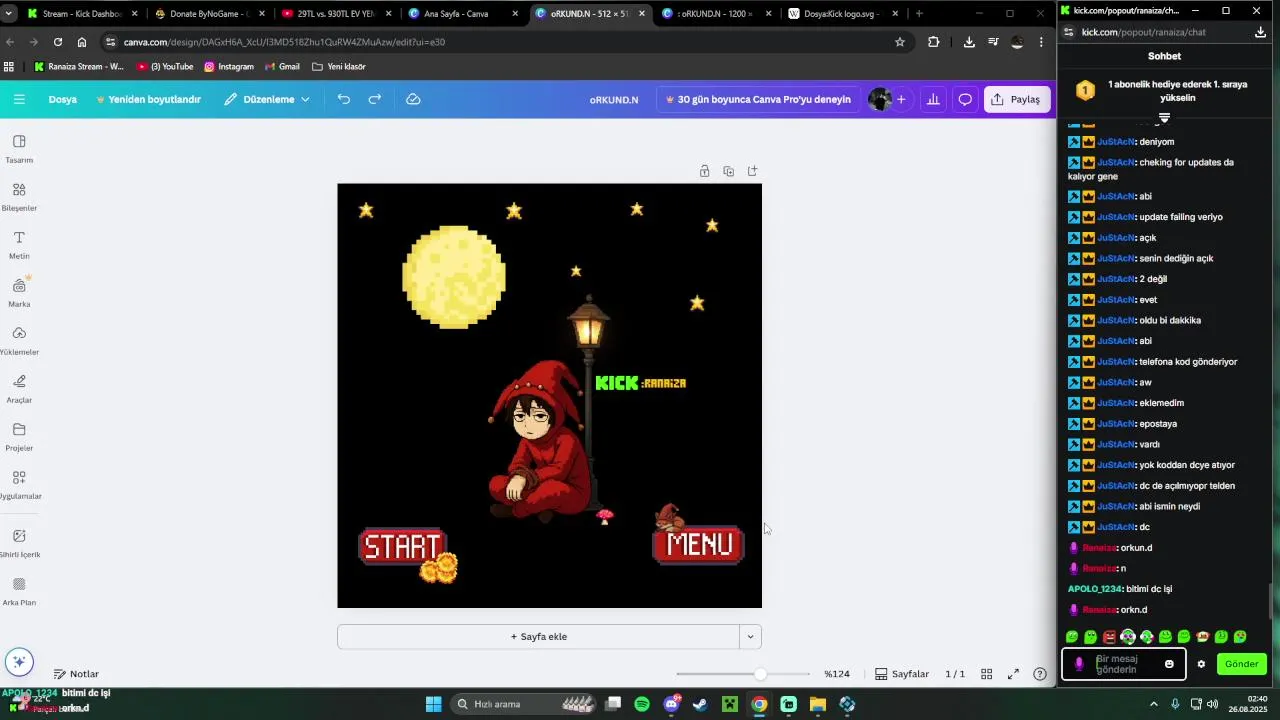
Task: Select the MENU button graphic on canvas
Action: pyautogui.click(x=699, y=545)
